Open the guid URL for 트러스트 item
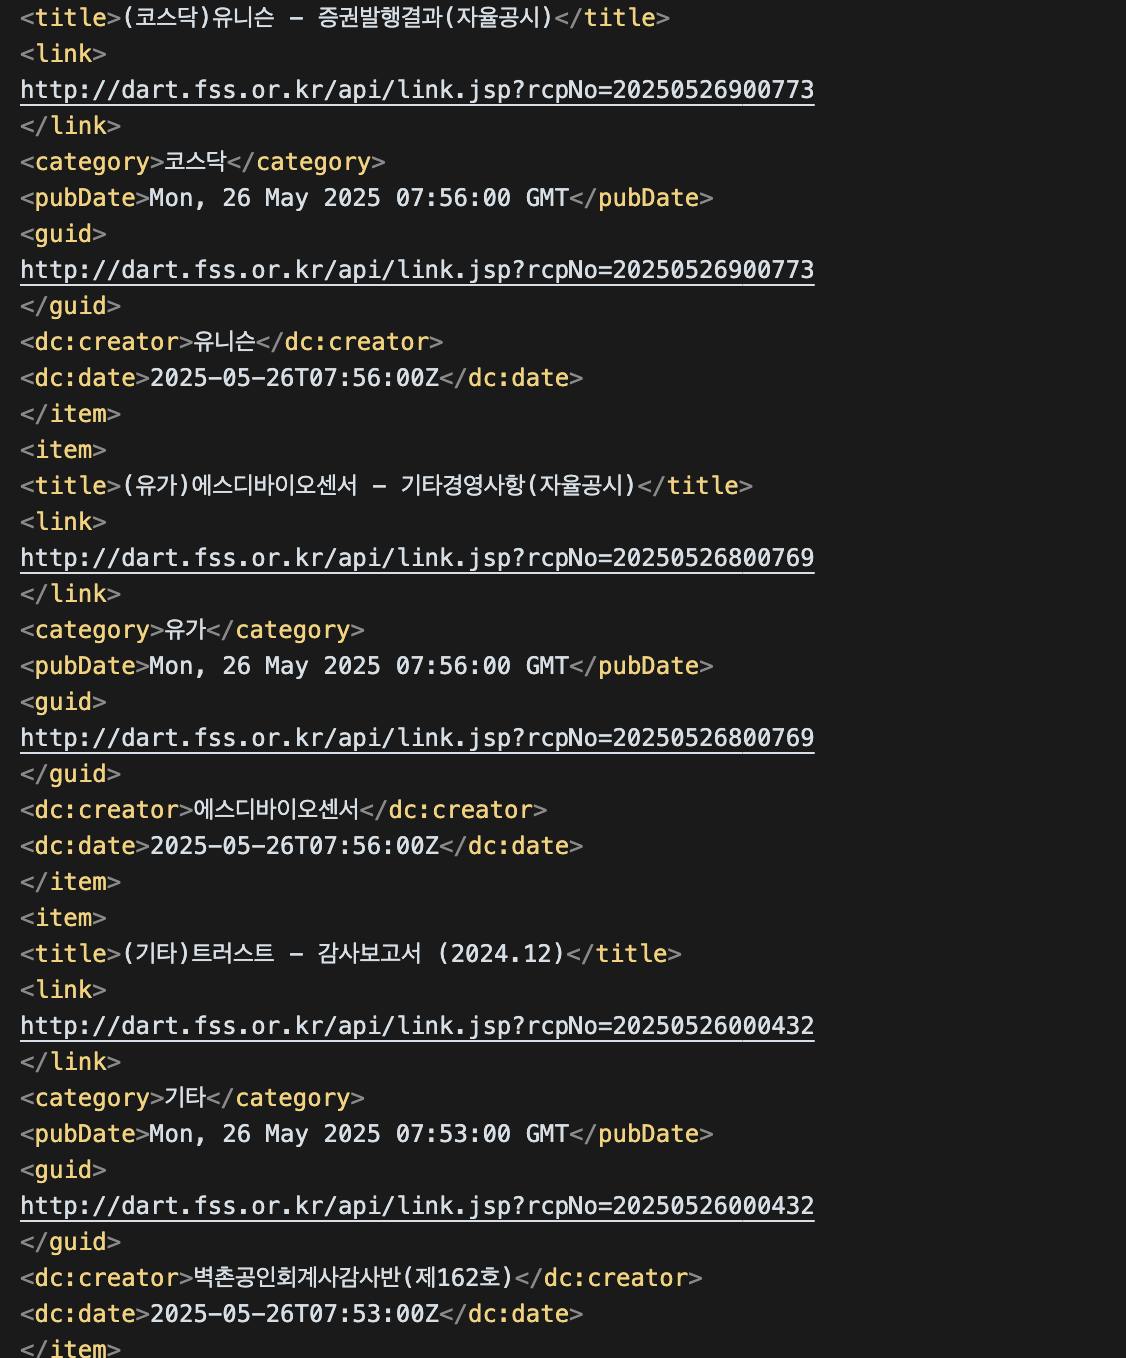Image resolution: width=1126 pixels, height=1358 pixels. click(417, 1206)
